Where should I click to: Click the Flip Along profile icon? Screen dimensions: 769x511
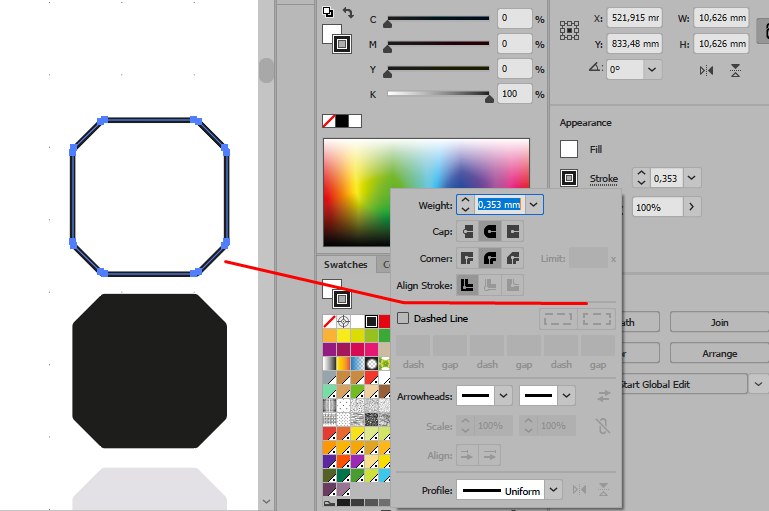tap(579, 489)
